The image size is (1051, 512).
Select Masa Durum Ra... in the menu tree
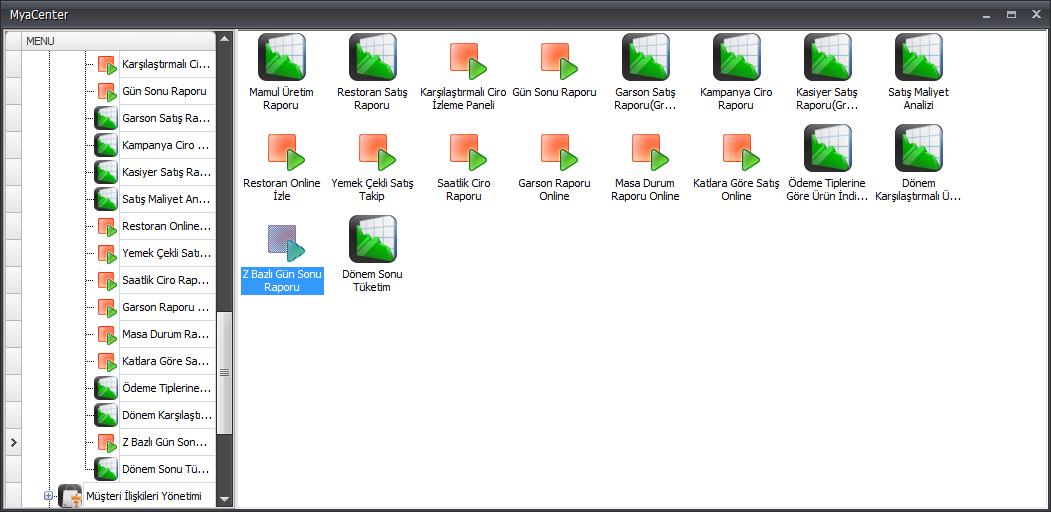coord(167,334)
